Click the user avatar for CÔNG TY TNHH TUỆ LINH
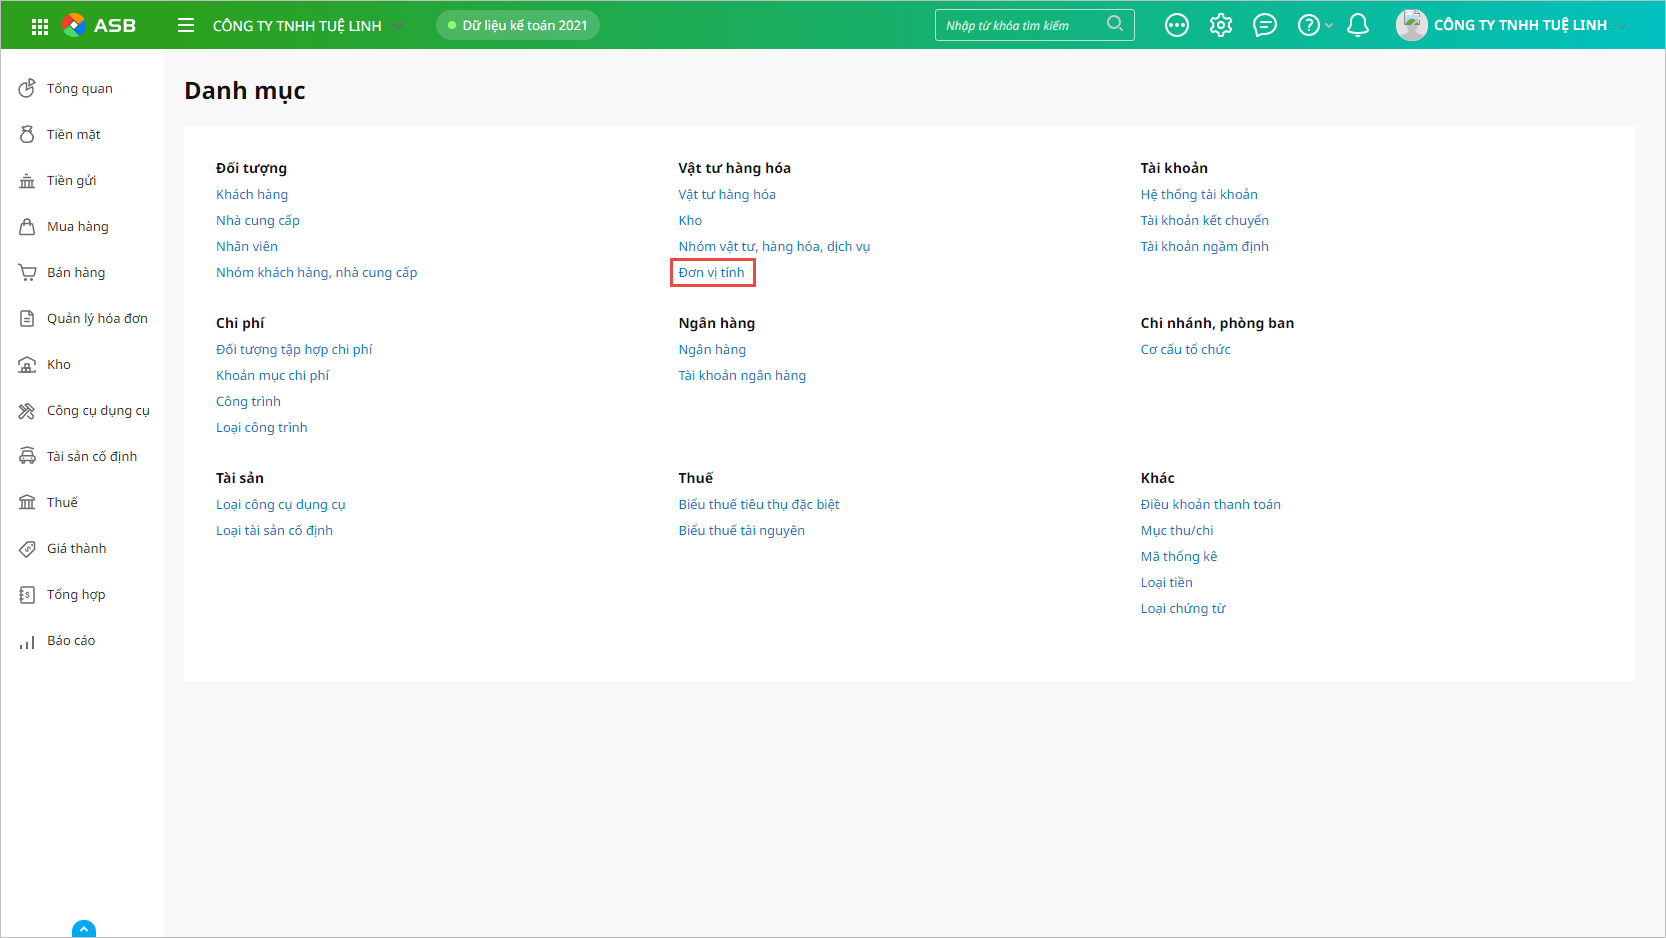The width and height of the screenshot is (1666, 938). pos(1411,25)
